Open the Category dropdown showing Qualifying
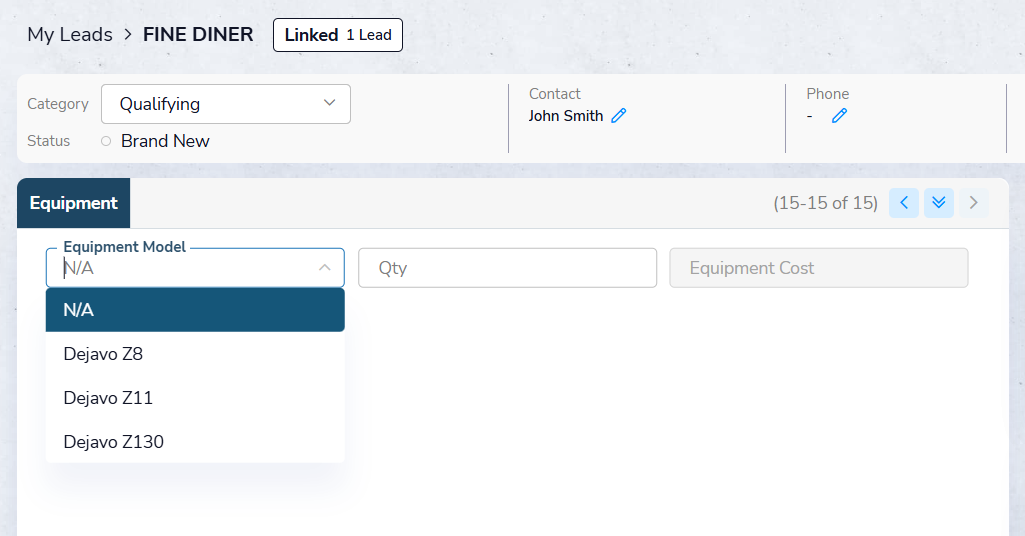Image resolution: width=1025 pixels, height=536 pixels. (x=225, y=104)
